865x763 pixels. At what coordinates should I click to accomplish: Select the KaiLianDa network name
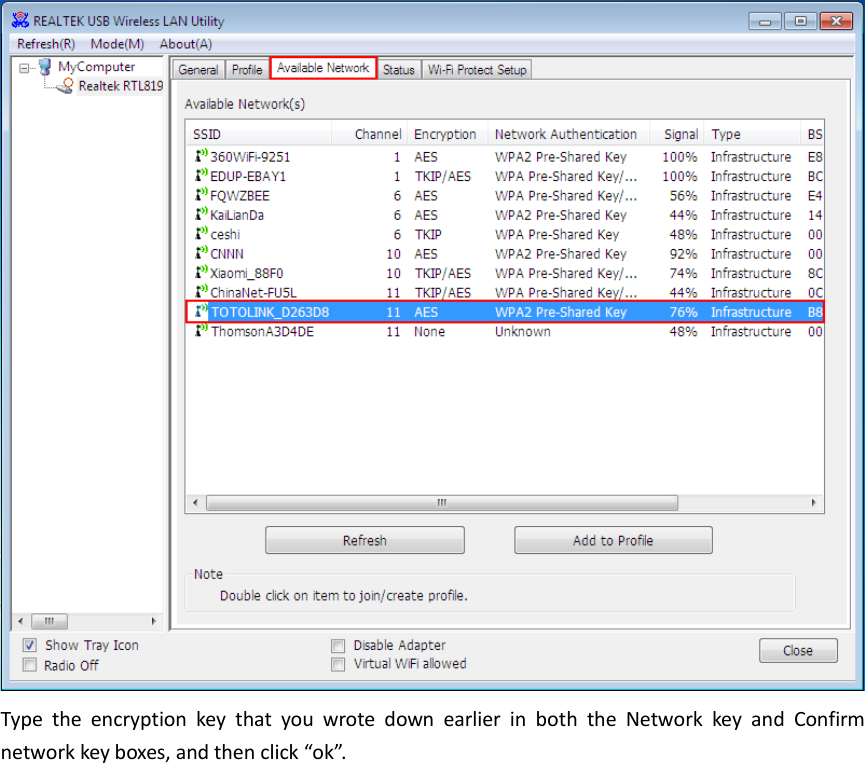[237, 215]
